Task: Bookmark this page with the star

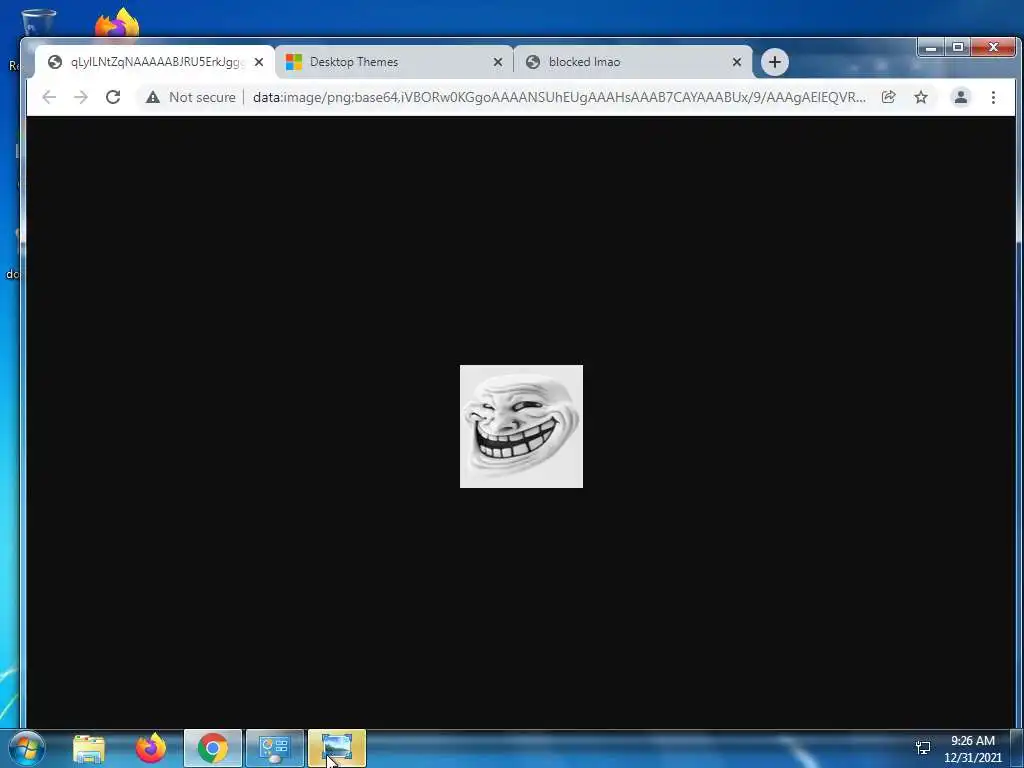Action: 921,97
